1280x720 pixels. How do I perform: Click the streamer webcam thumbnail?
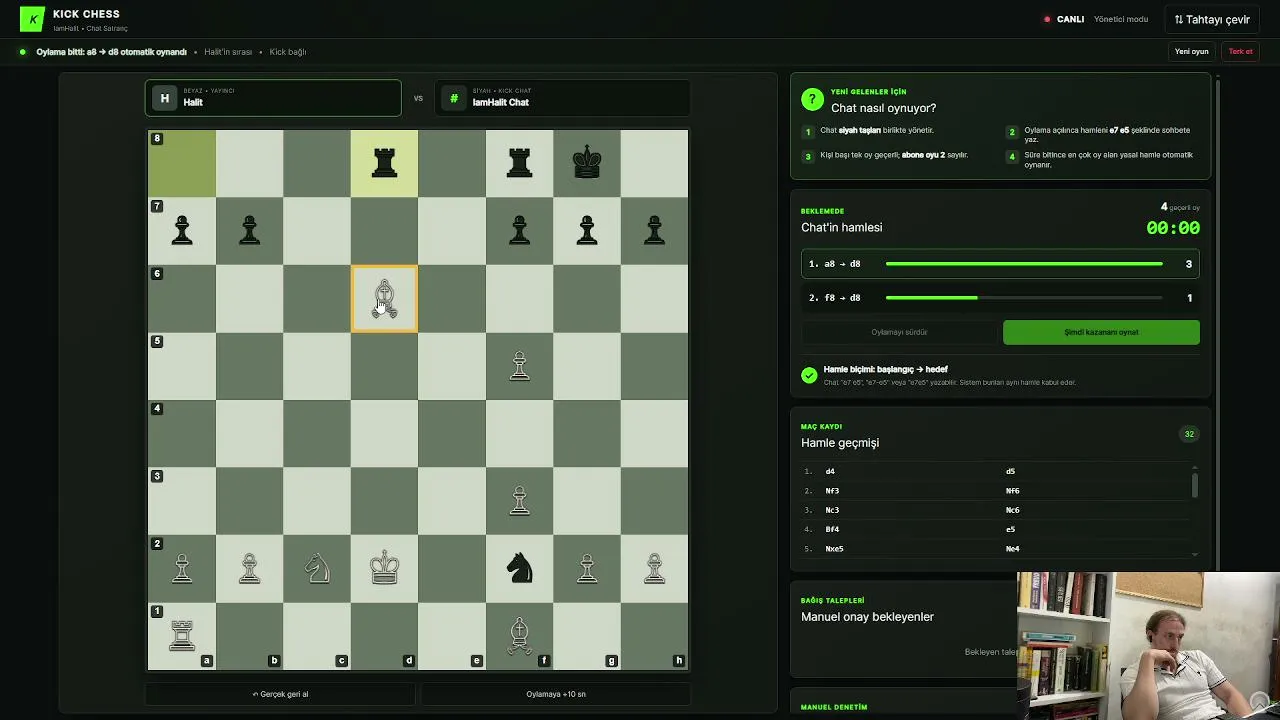pyautogui.click(x=1148, y=646)
